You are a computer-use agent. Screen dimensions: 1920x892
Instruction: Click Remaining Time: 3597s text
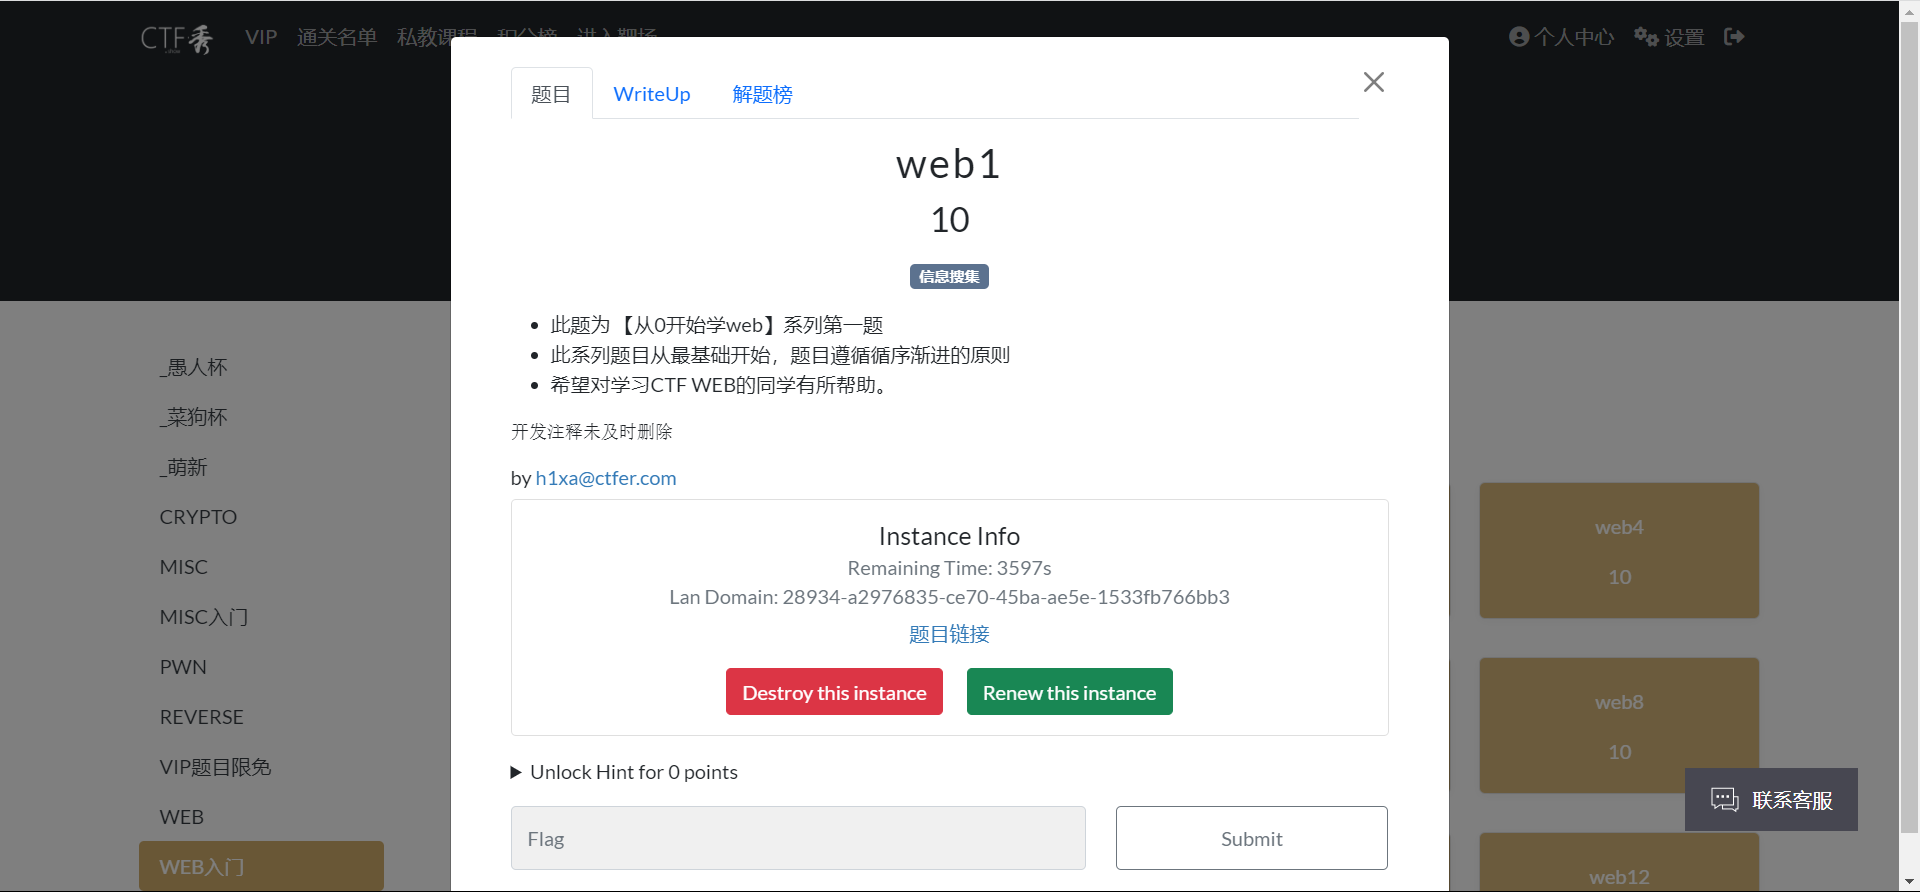[949, 568]
